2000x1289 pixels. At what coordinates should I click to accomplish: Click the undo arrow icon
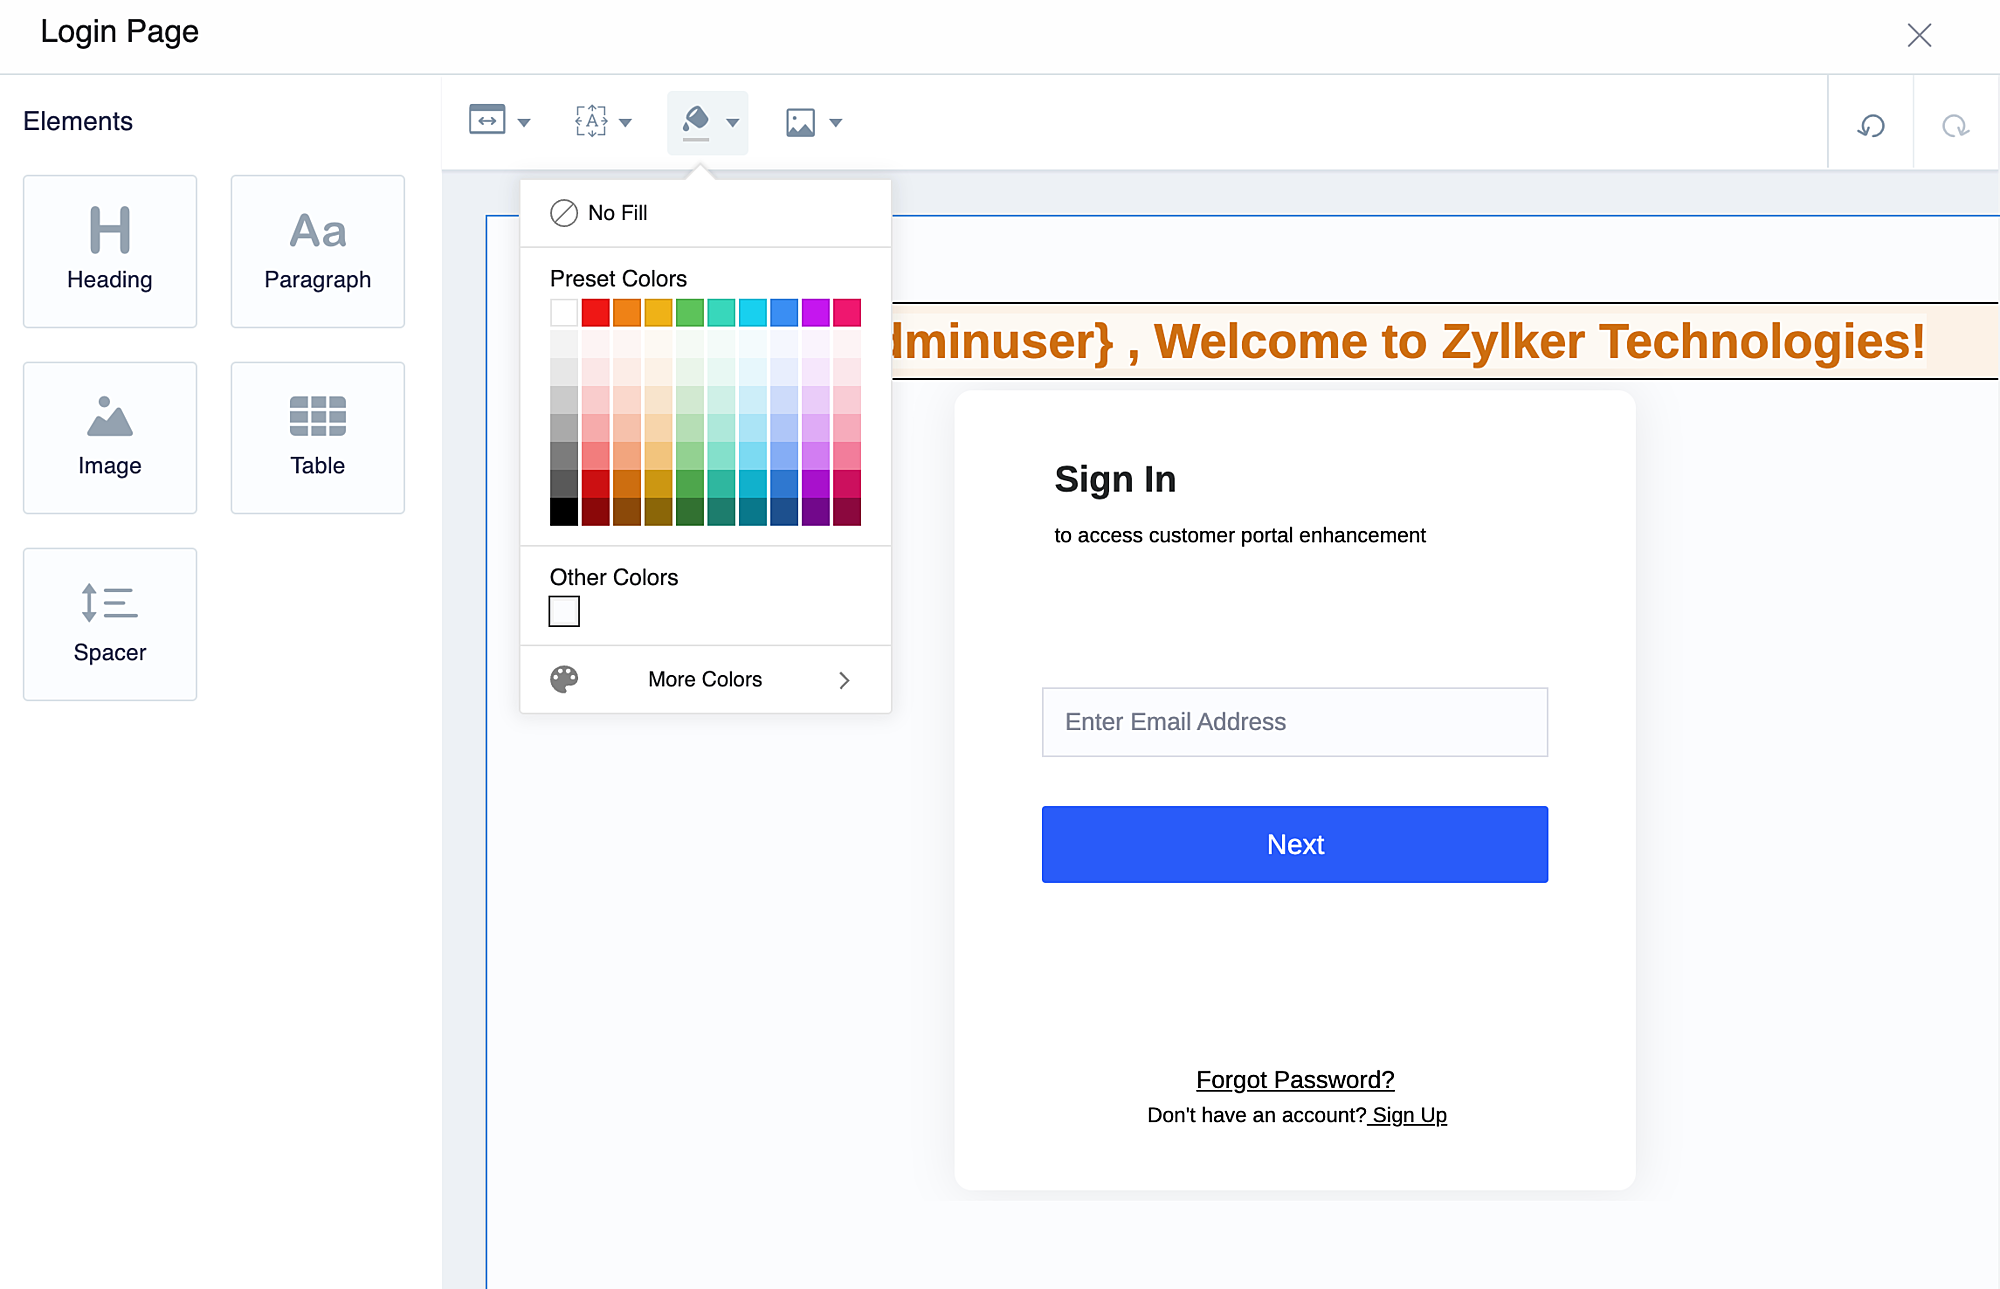pyautogui.click(x=1871, y=125)
